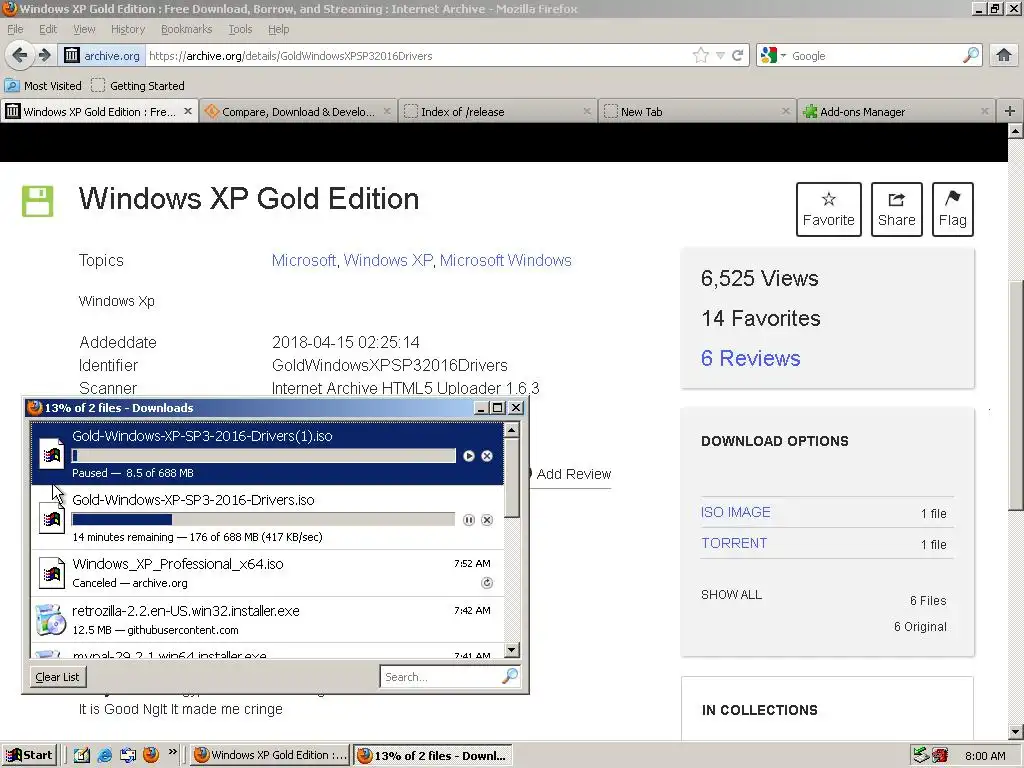Click the Downloads list scroll-up arrow
This screenshot has height=768, width=1024.
(x=511, y=429)
